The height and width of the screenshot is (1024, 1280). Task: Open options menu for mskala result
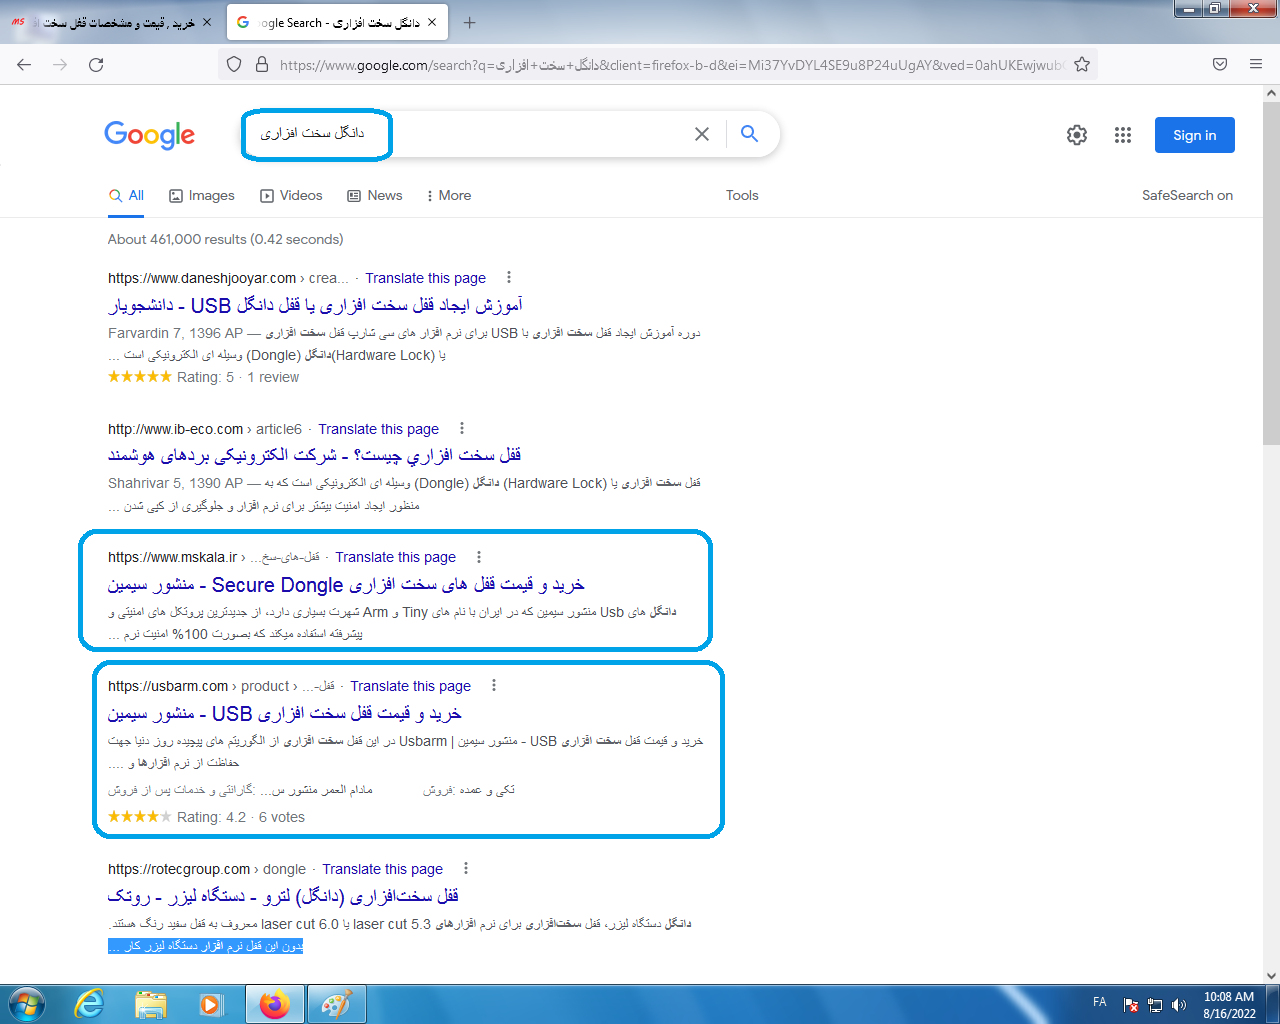click(x=479, y=557)
